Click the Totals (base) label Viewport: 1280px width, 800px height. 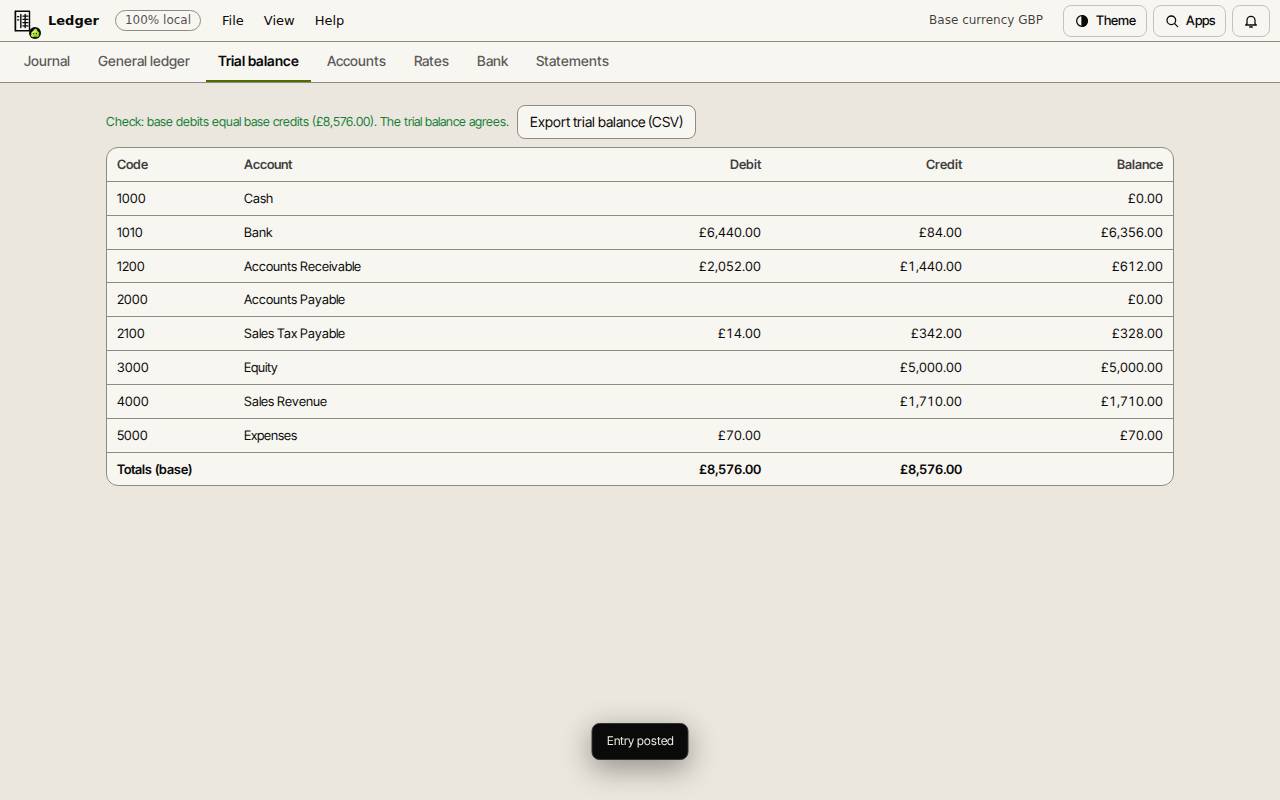pos(154,469)
